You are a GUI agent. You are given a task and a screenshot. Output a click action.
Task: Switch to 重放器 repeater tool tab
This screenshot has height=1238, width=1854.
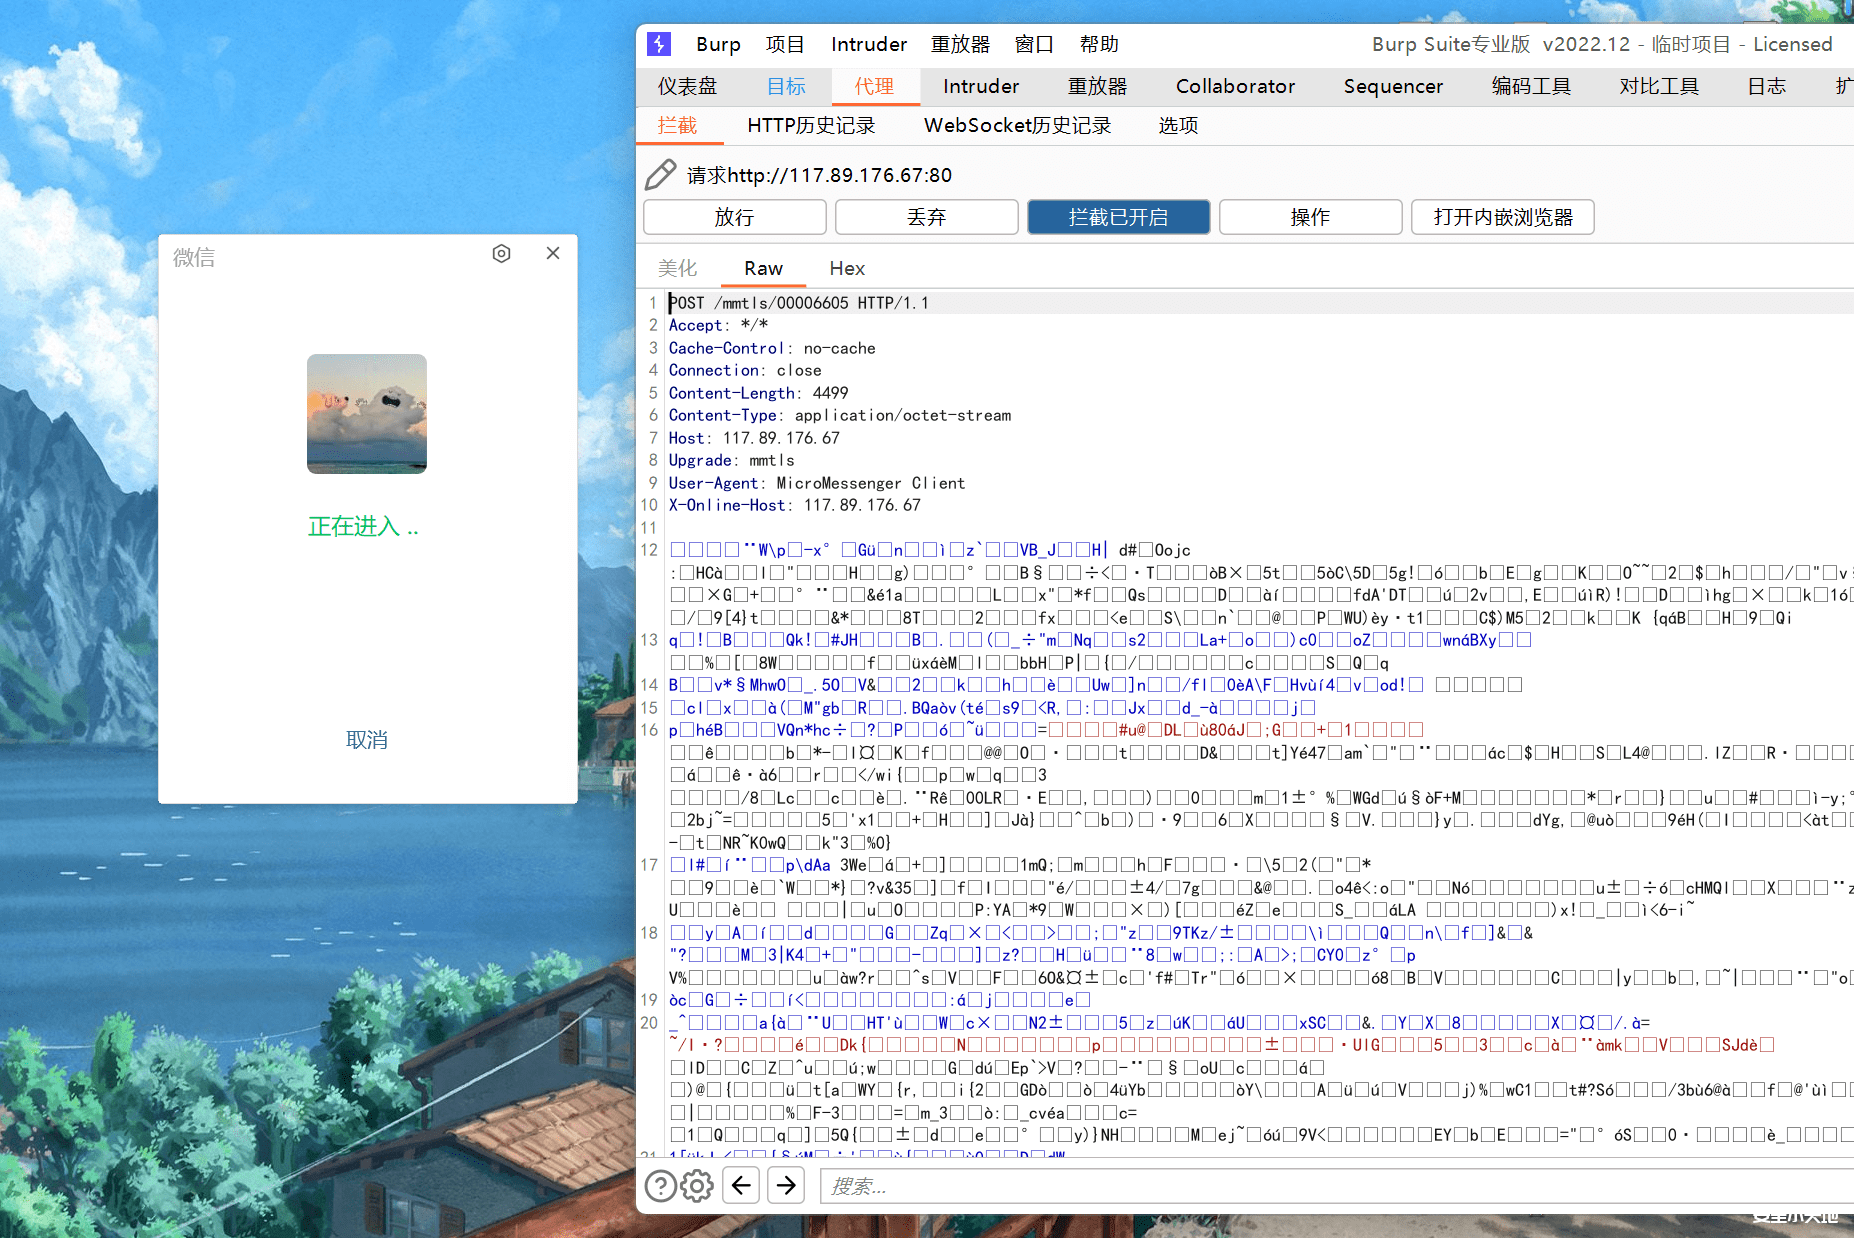coord(1097,86)
